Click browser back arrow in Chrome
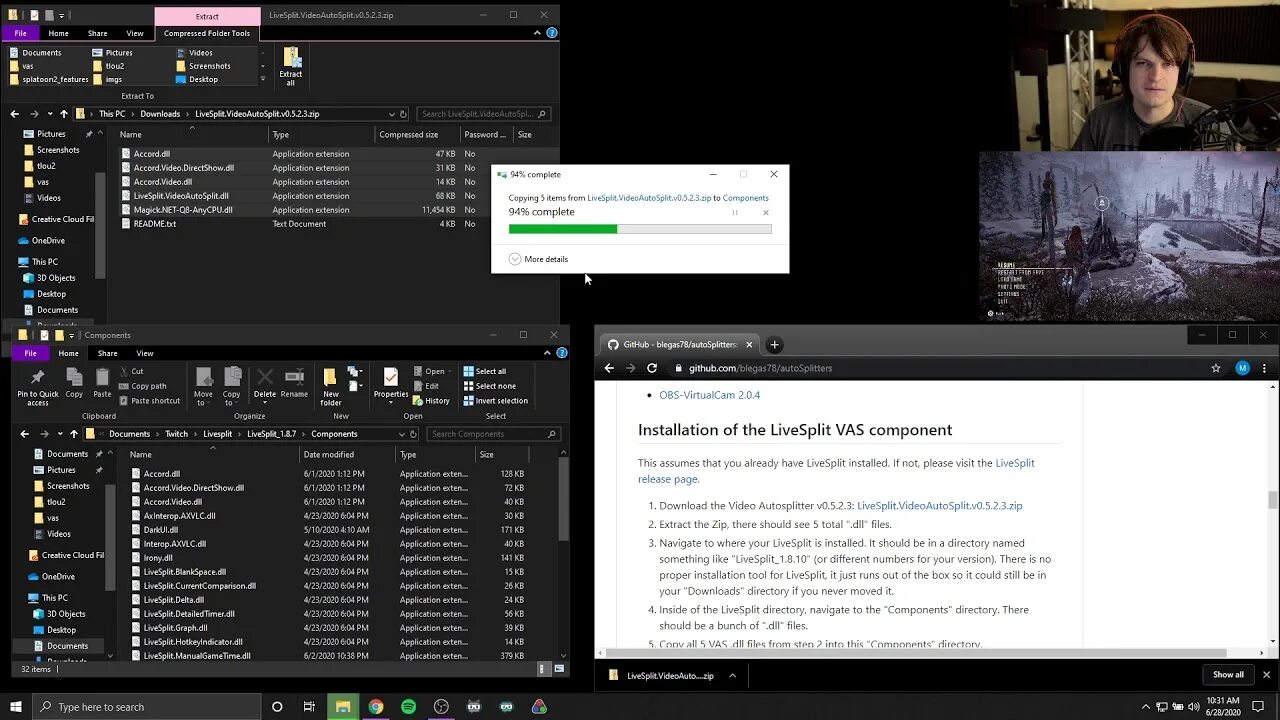The width and height of the screenshot is (1280, 720). coord(609,368)
